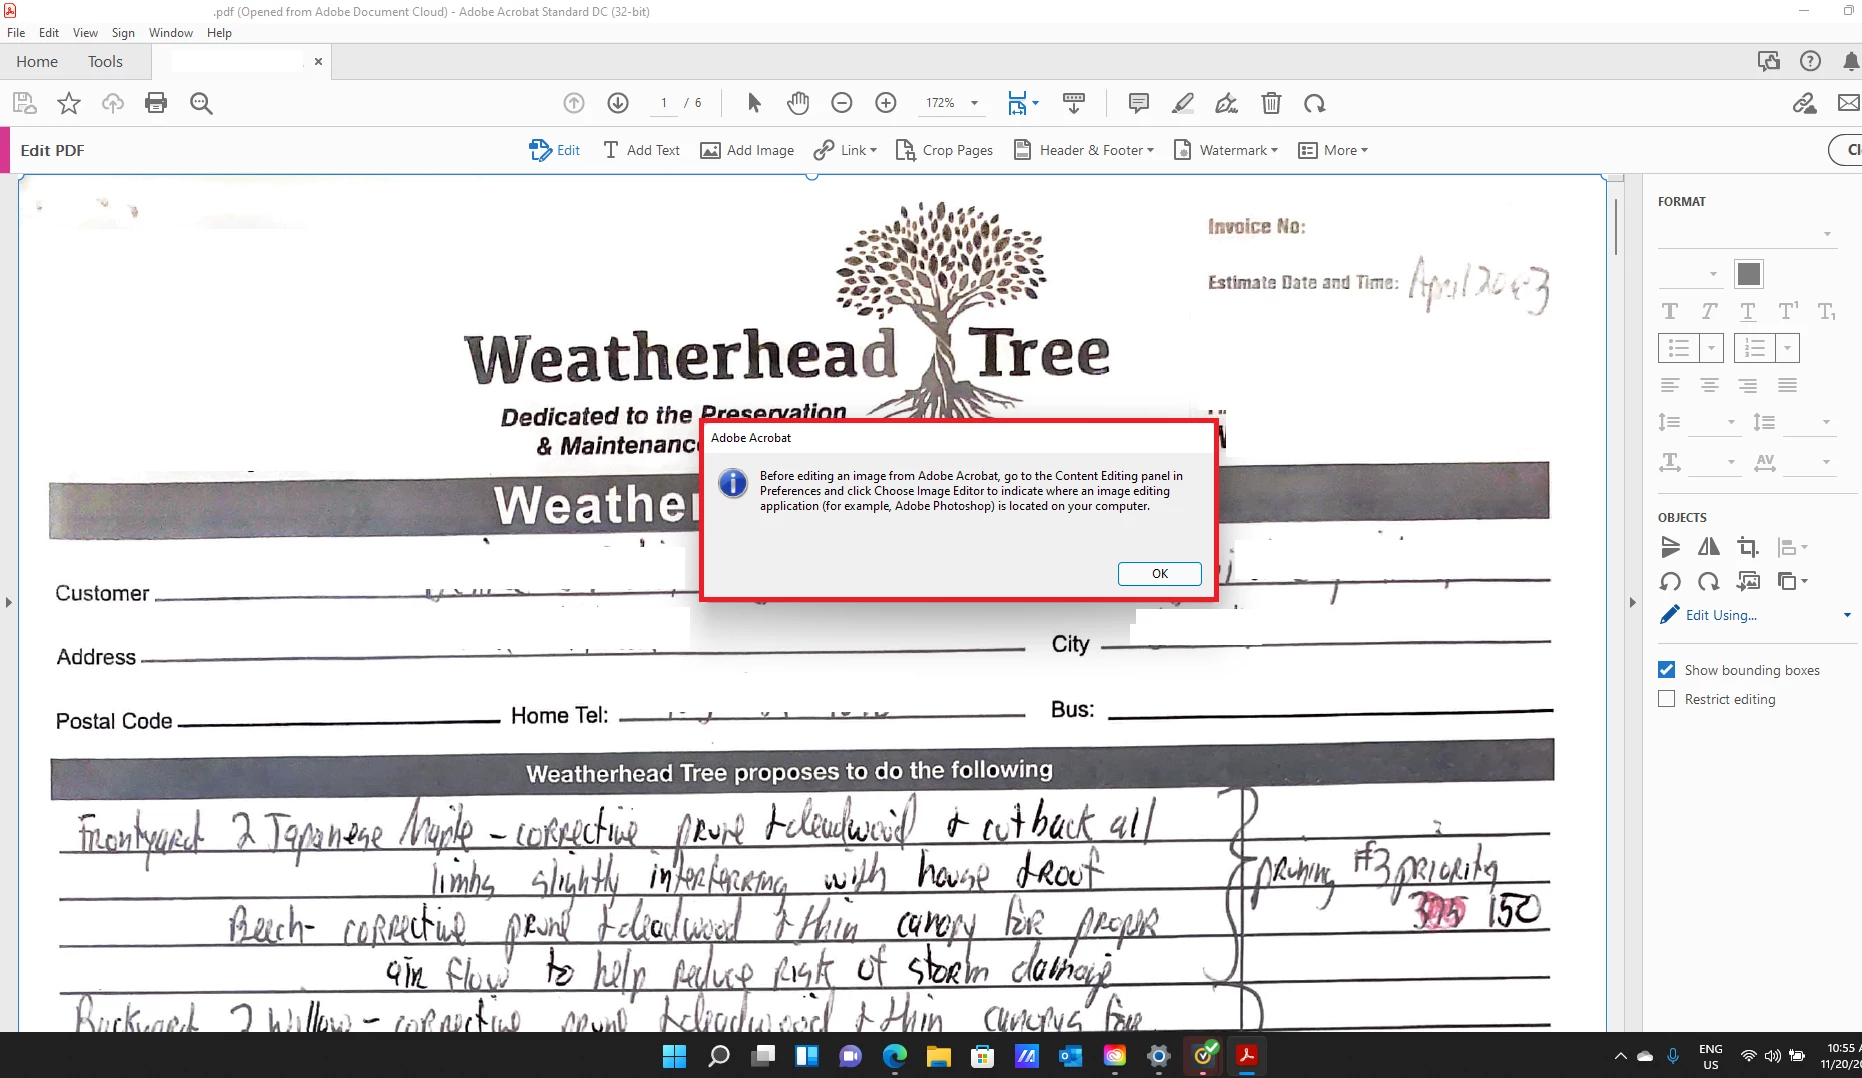This screenshot has height=1078, width=1862.
Task: Open the Window menu
Action: pos(171,32)
